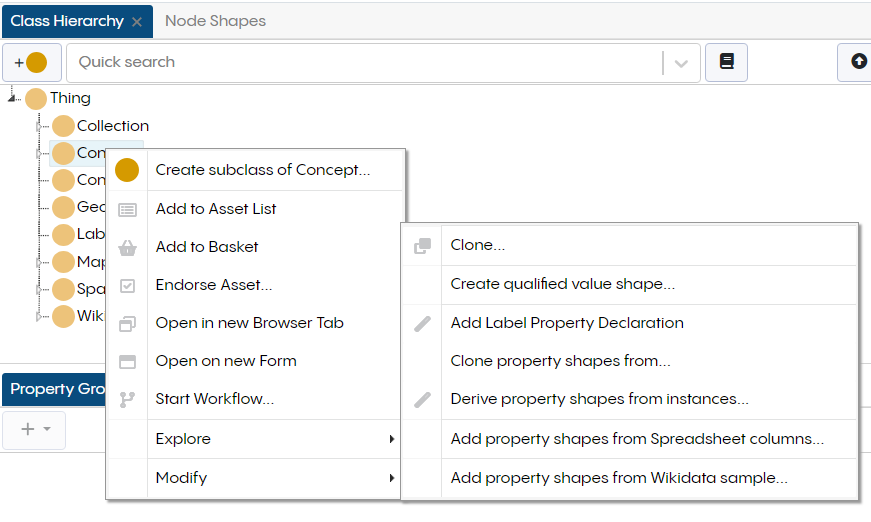Viewport: 871px width, 522px height.
Task: Click the orange circle beside Create subclass
Action: pyautogui.click(x=127, y=170)
